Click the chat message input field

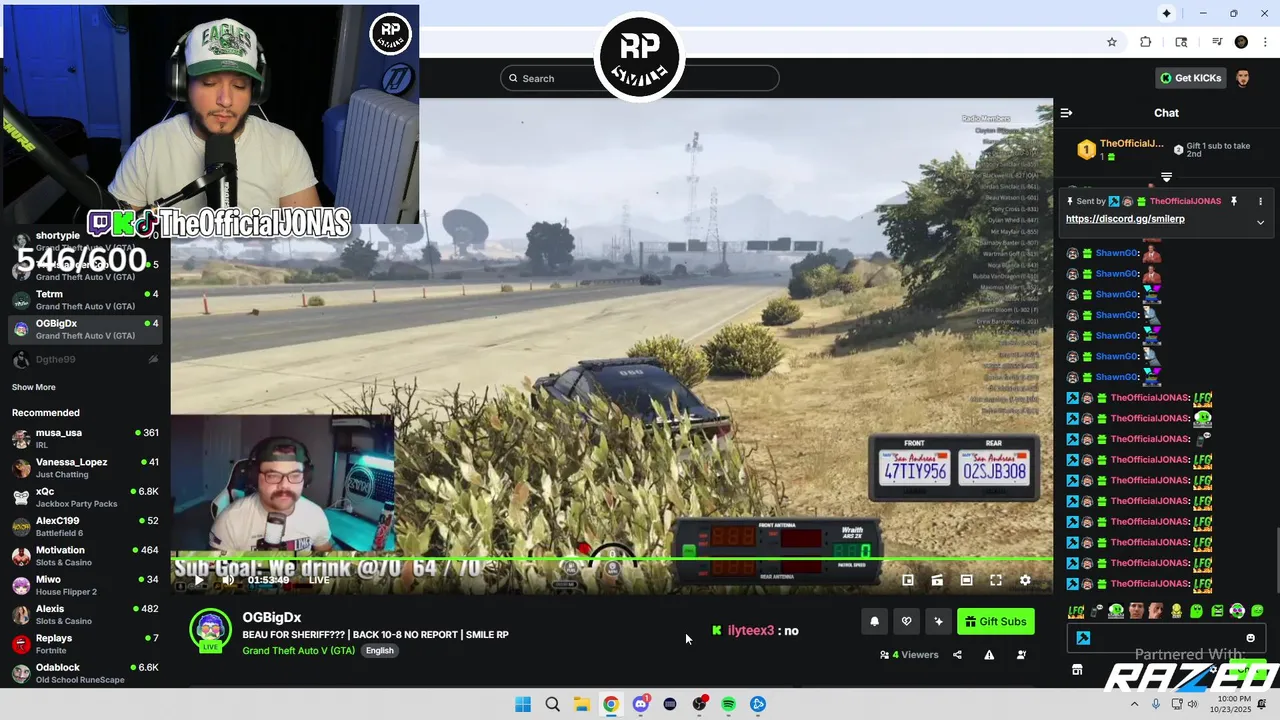point(1166,638)
